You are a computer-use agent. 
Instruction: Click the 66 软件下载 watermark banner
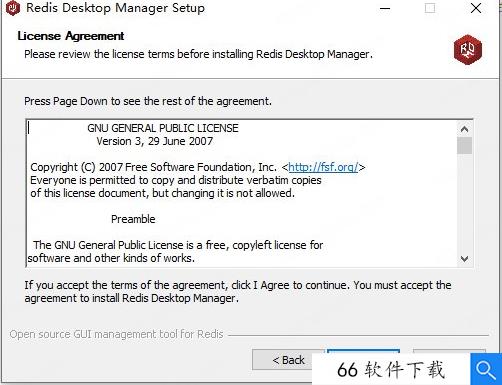coord(391,370)
